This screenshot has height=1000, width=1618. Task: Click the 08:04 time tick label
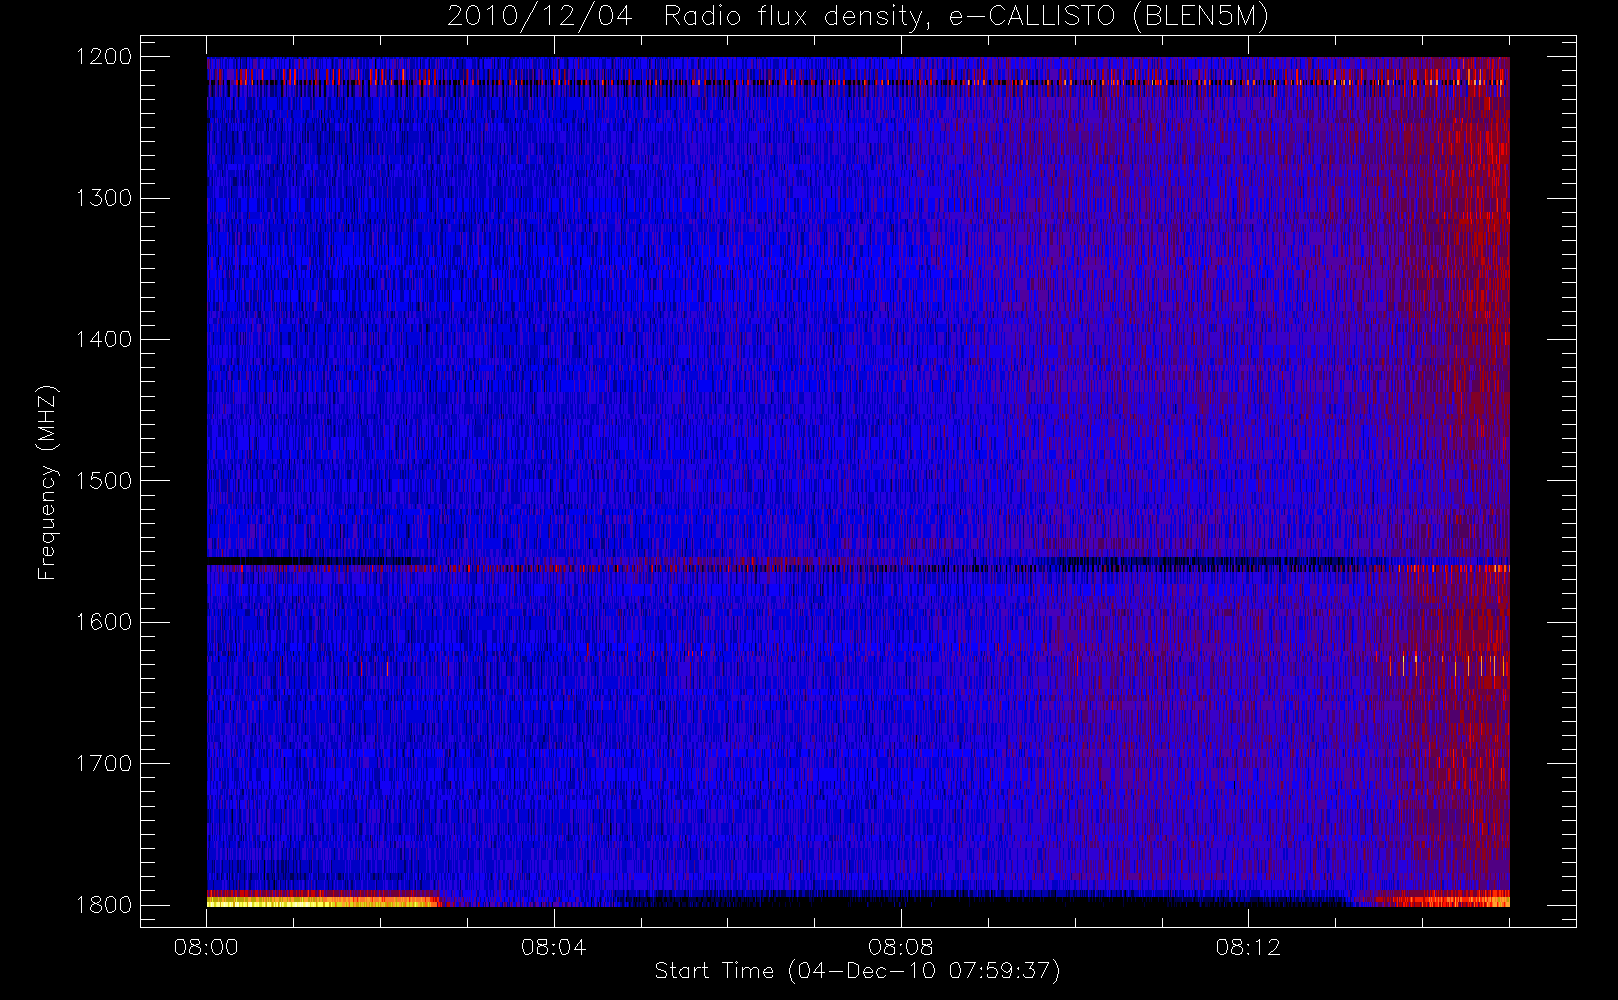tap(553, 947)
